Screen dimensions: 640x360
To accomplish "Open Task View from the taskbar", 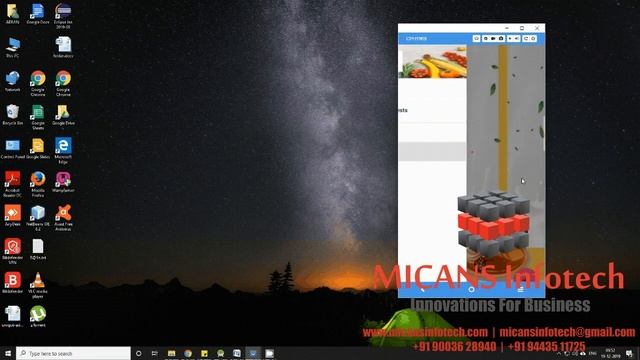I will coord(155,353).
